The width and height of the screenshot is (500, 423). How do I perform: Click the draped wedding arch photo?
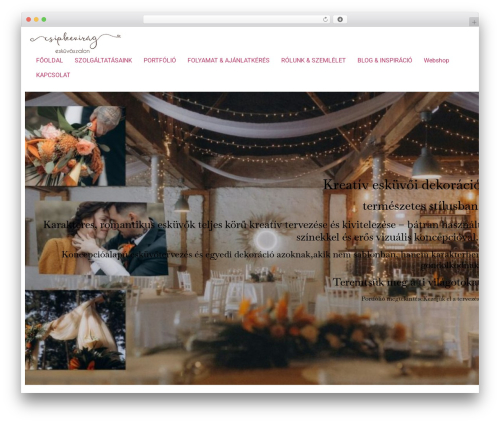(75, 330)
